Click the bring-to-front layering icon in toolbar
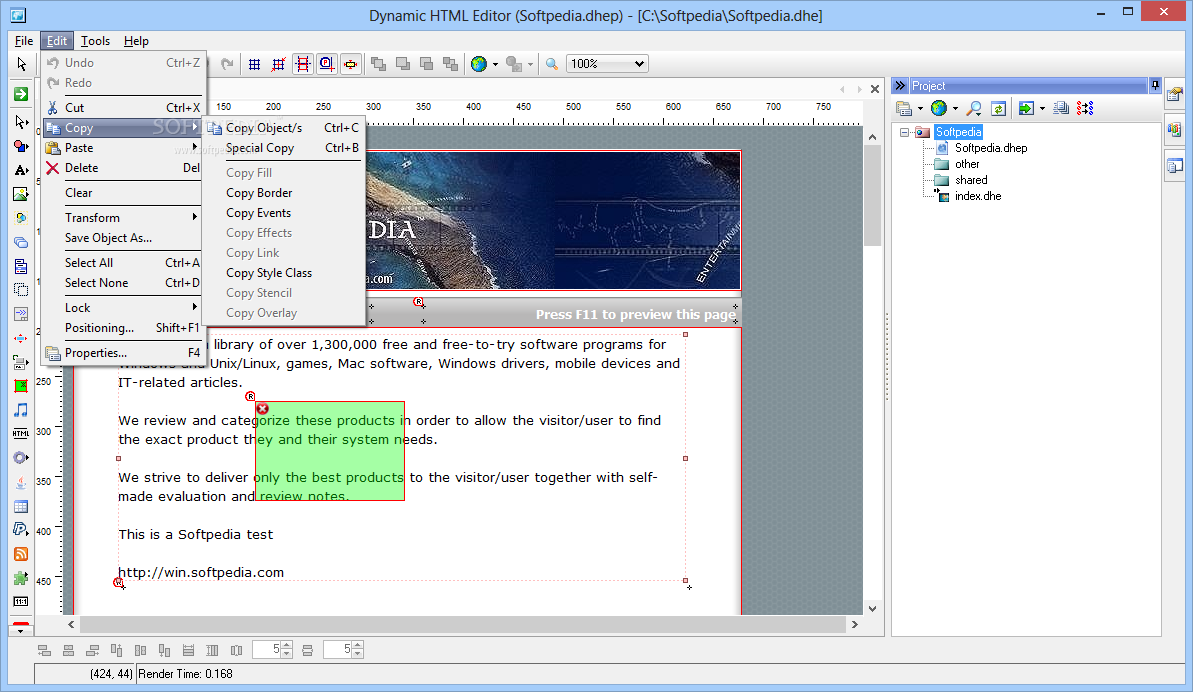The height and width of the screenshot is (692, 1193). tap(378, 65)
